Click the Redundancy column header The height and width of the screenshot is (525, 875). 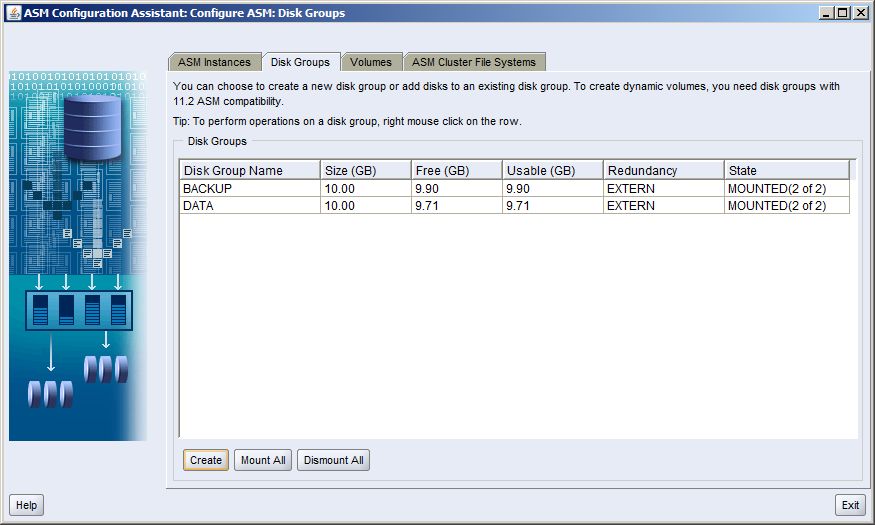click(664, 170)
